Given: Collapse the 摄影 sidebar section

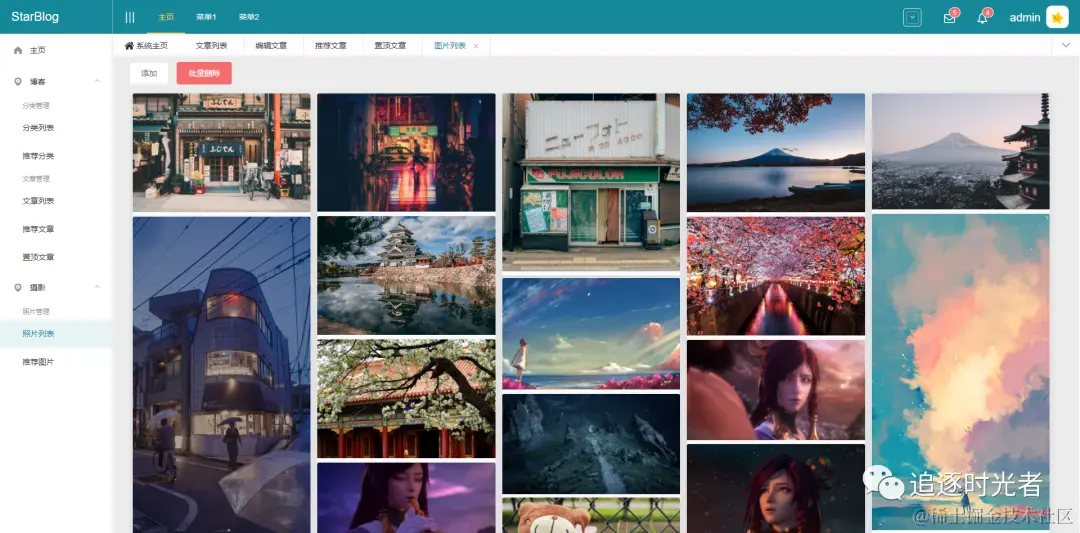Looking at the screenshot, I should coord(97,287).
